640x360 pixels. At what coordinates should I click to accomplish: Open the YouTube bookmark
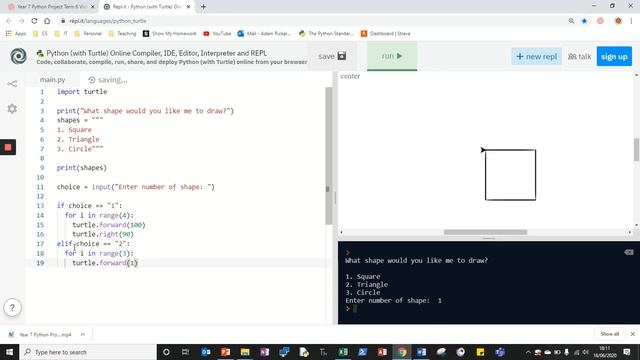click(x=217, y=33)
